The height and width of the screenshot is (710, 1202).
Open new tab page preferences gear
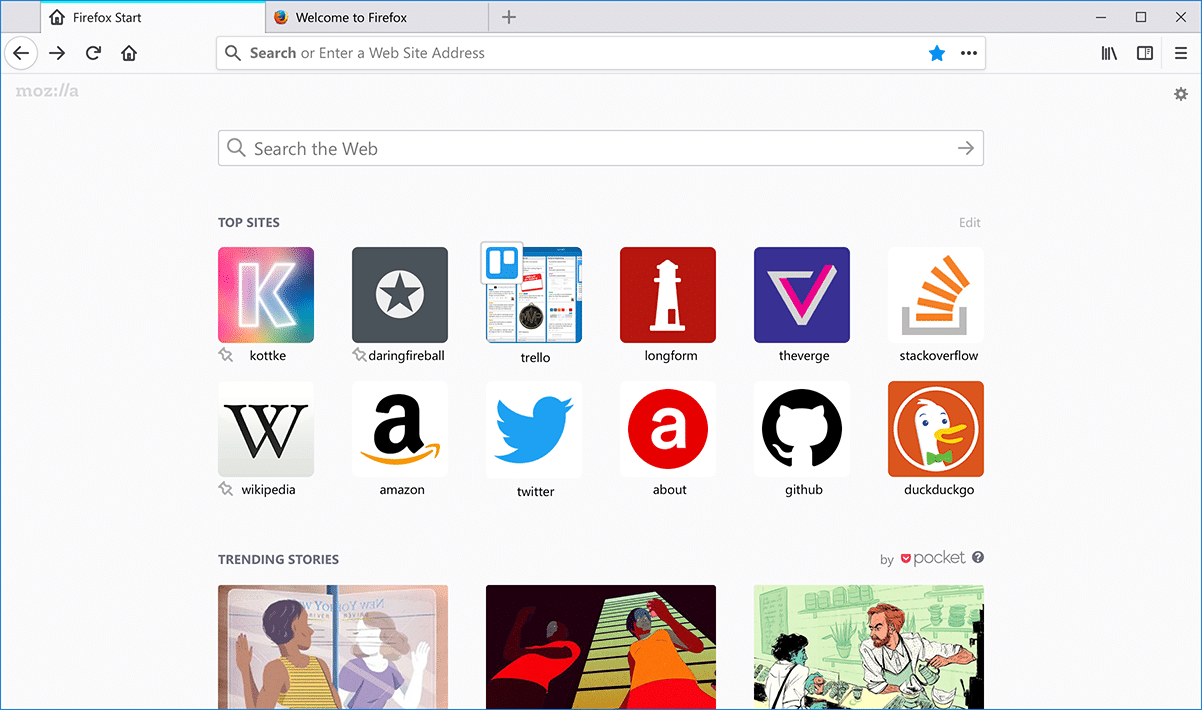[x=1181, y=93]
